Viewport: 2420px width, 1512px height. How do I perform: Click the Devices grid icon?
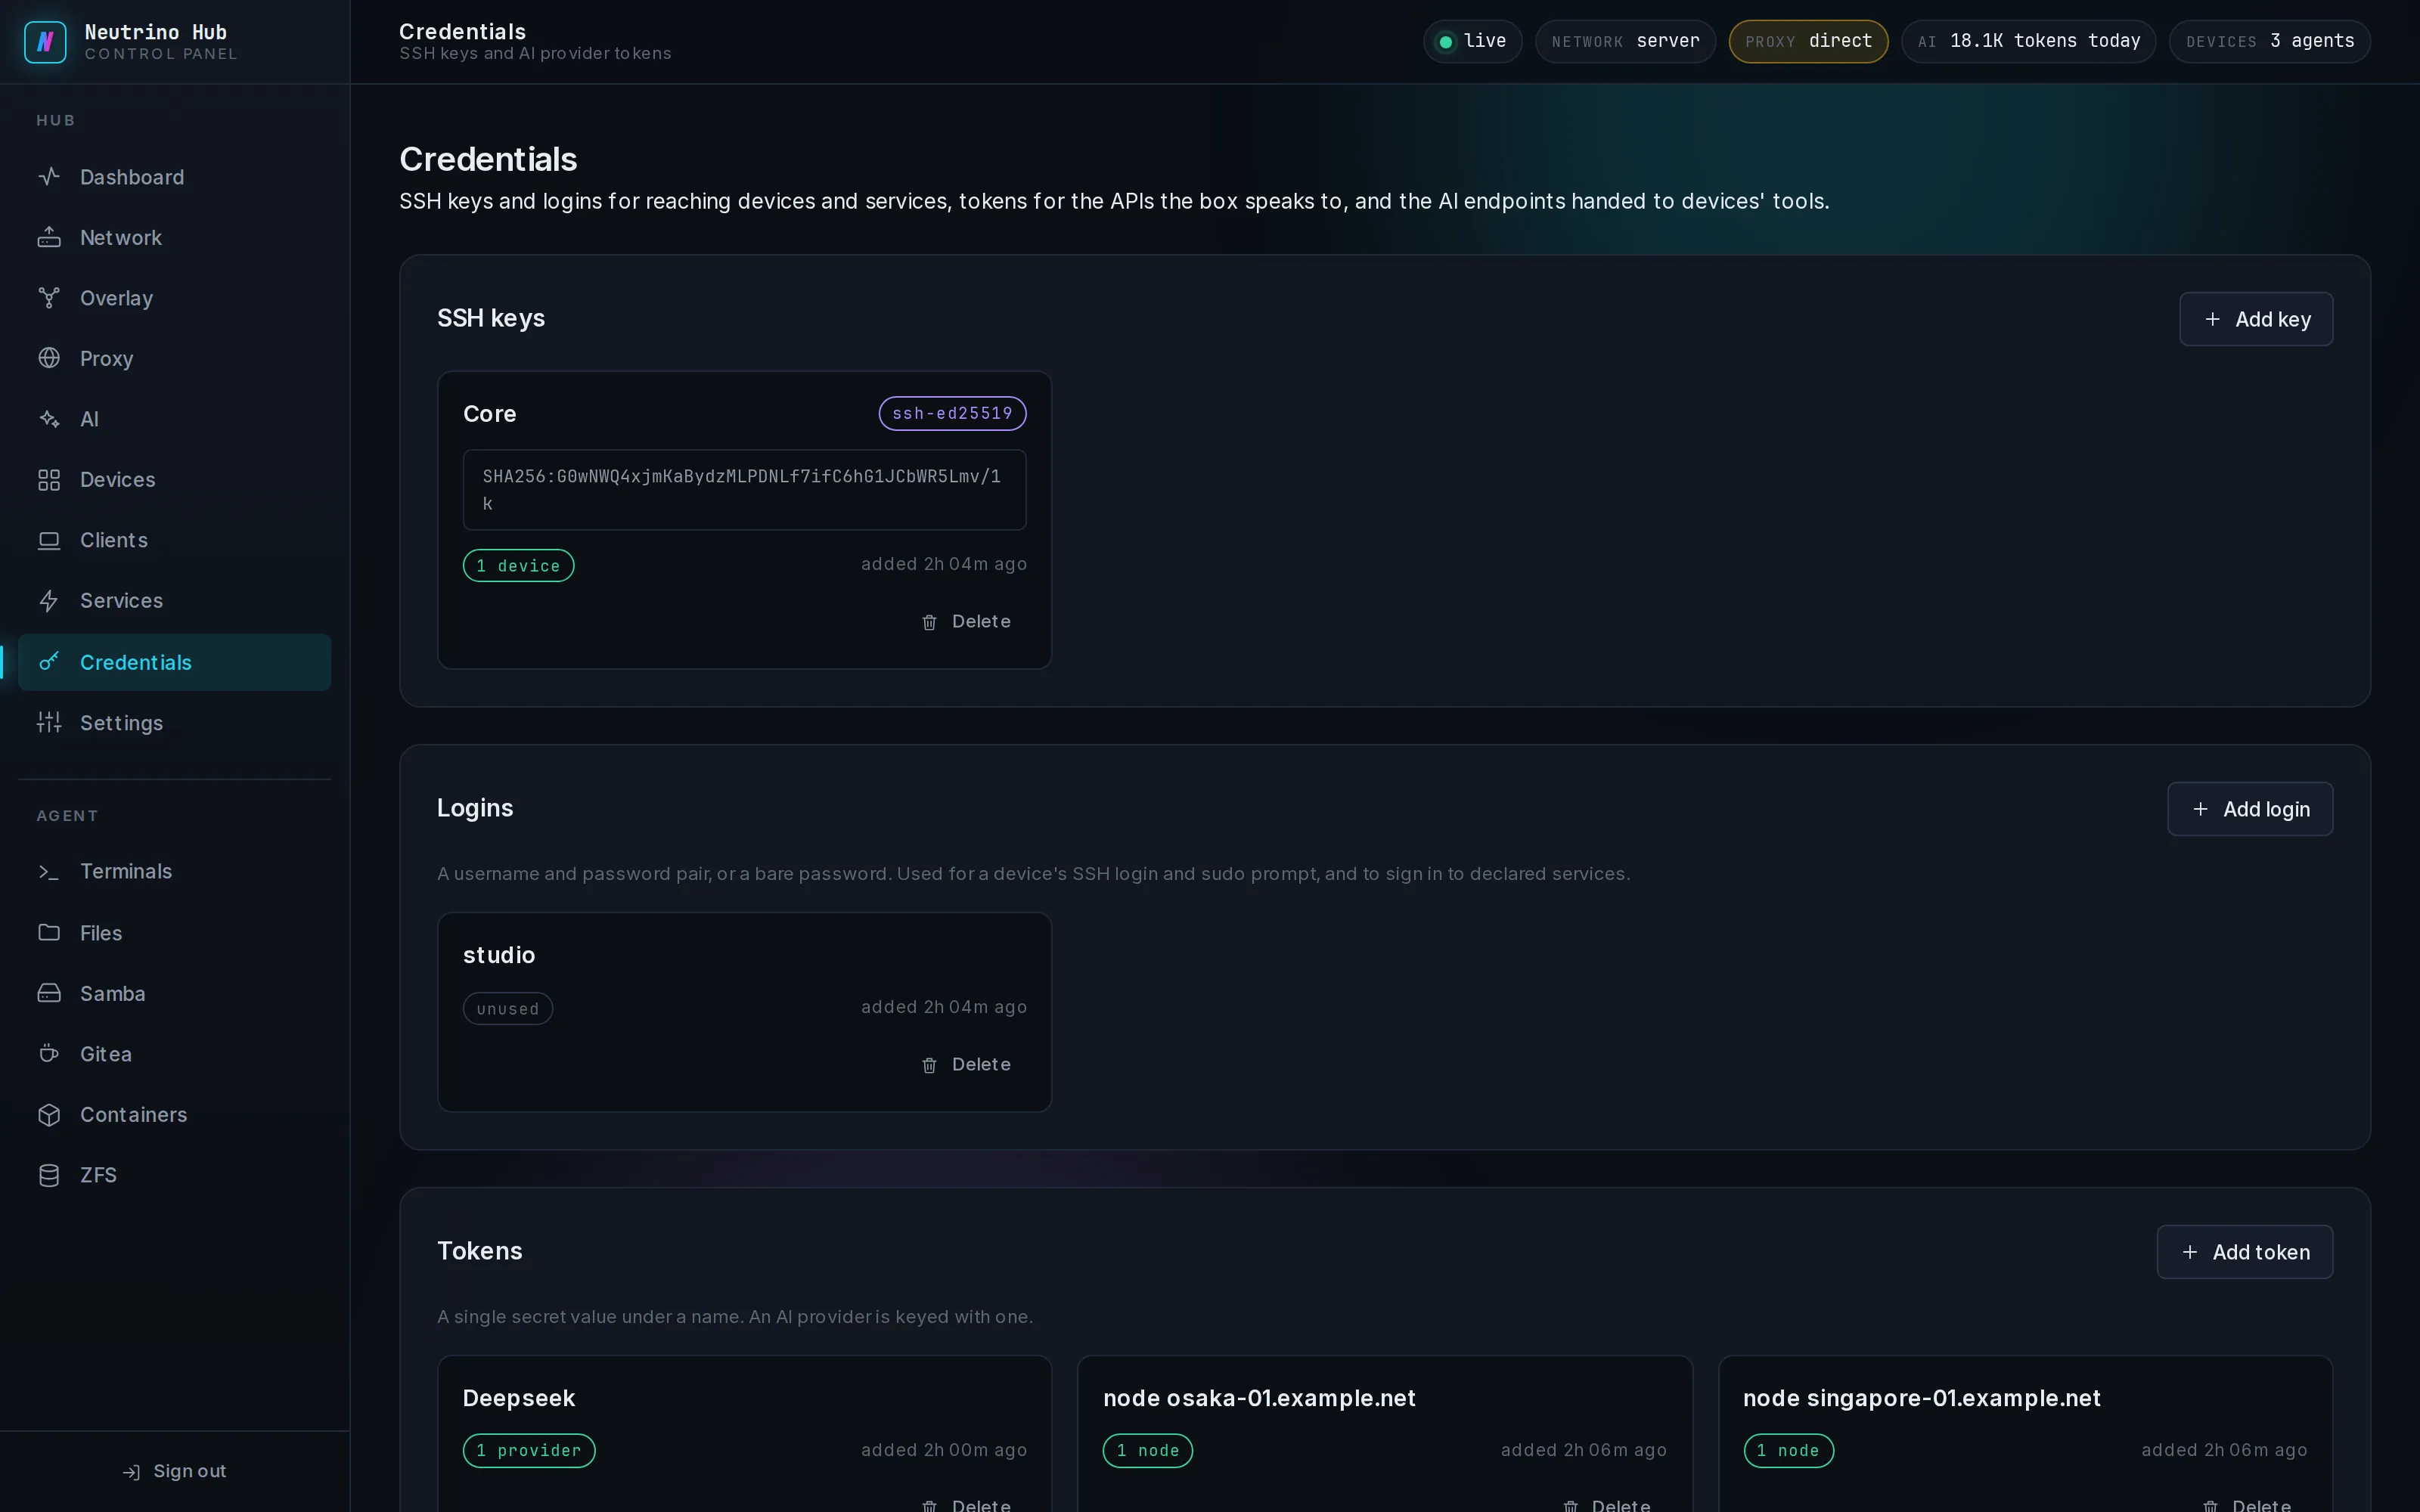click(49, 480)
